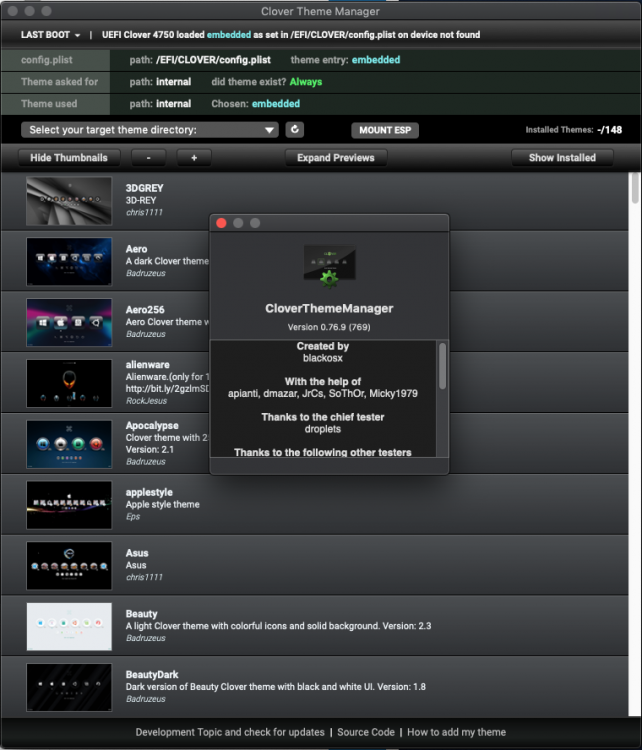
Task: Open the alienware theme thumbnail
Action: (x=69, y=383)
